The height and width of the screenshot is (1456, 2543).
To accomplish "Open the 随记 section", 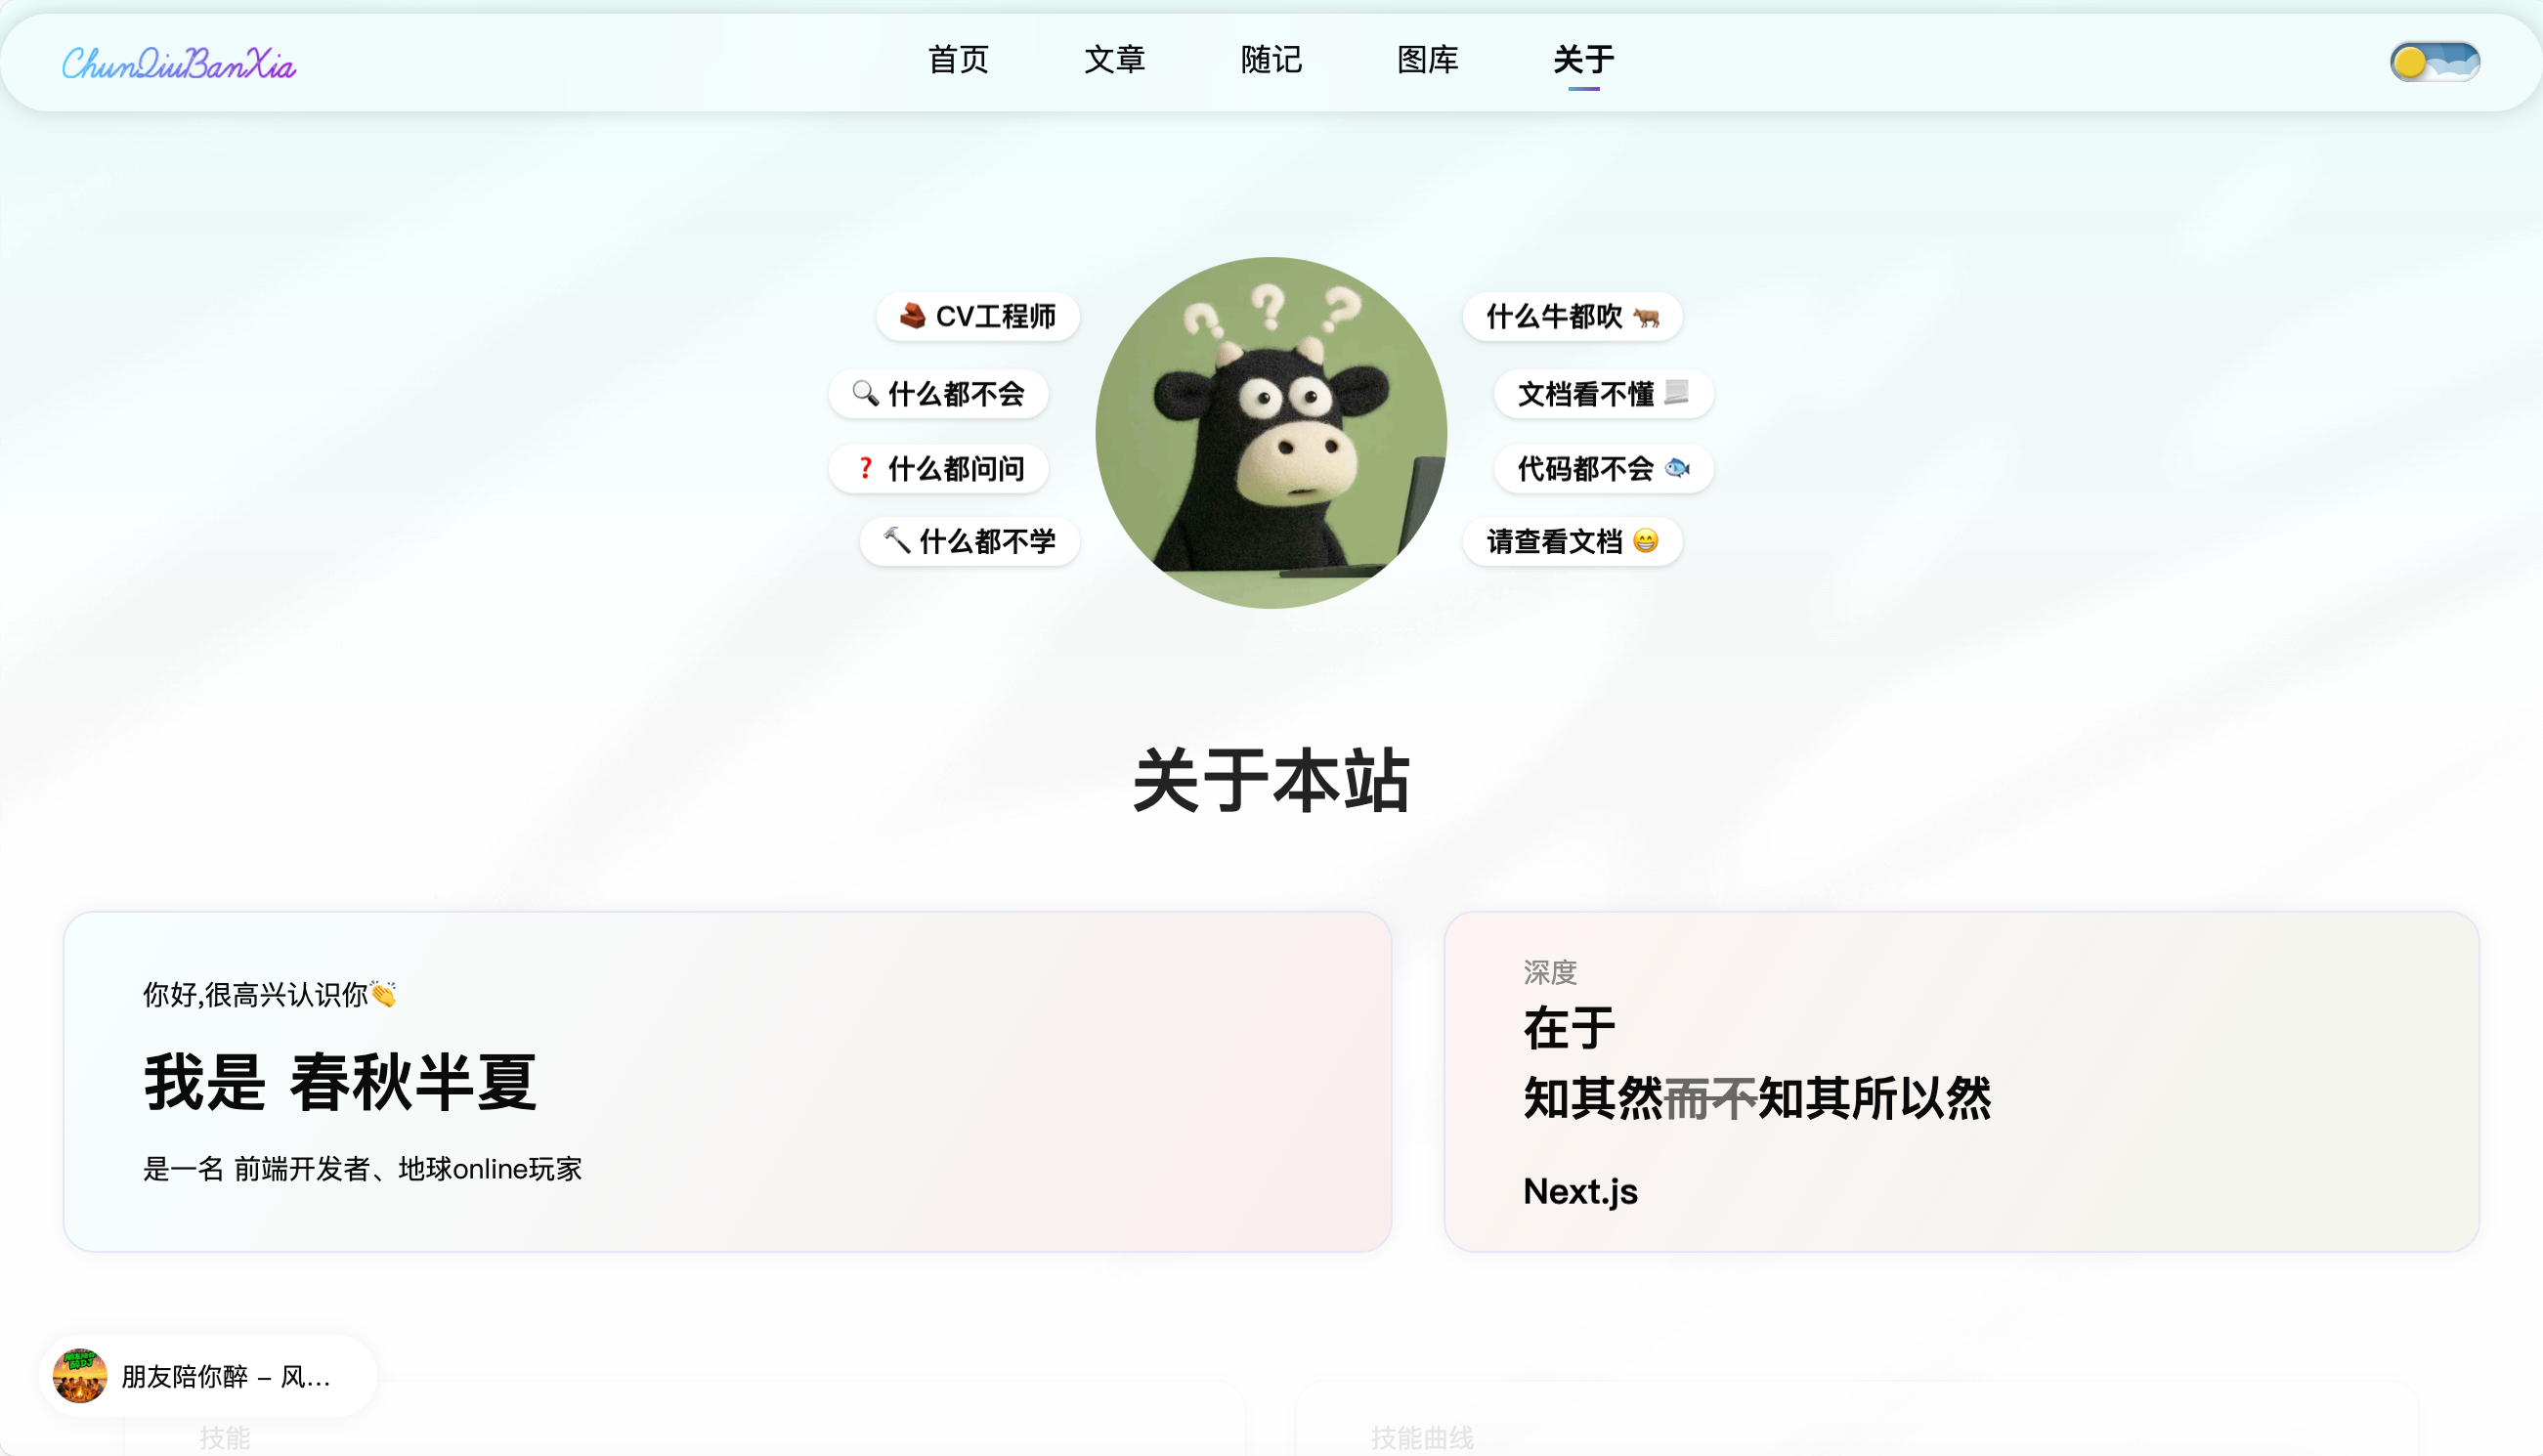I will click(1271, 60).
